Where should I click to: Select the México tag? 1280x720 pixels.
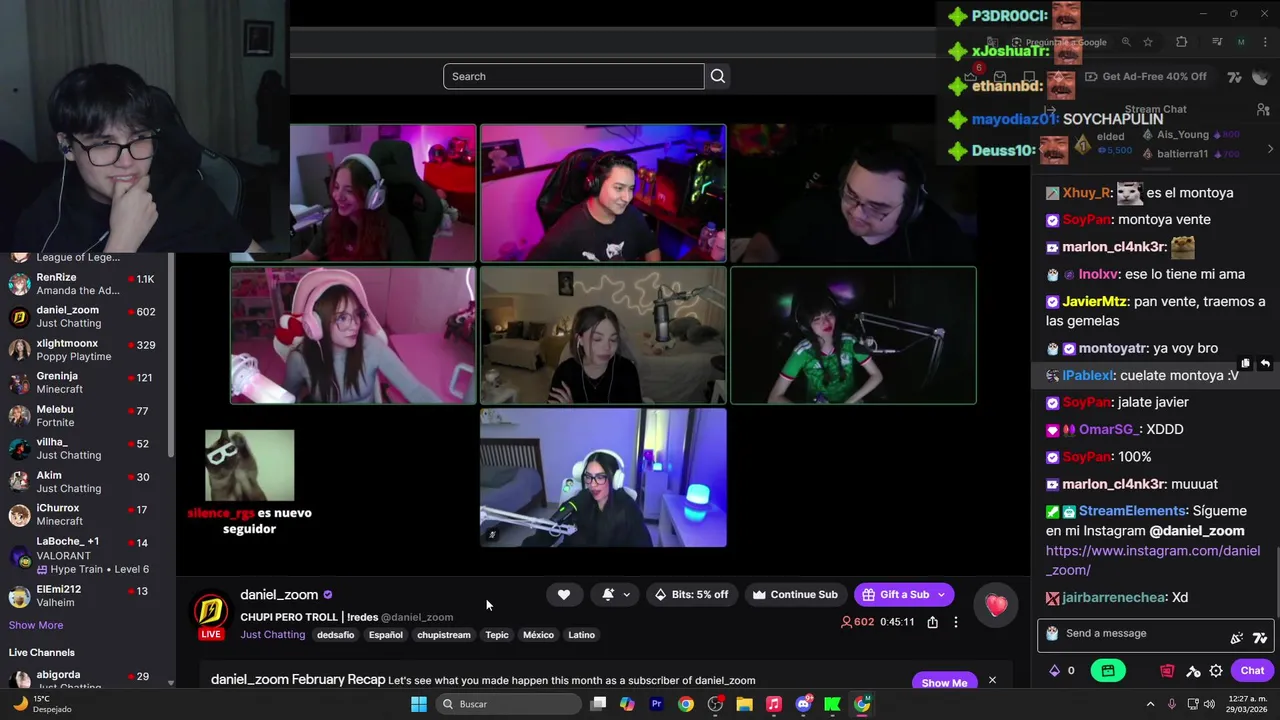point(538,635)
